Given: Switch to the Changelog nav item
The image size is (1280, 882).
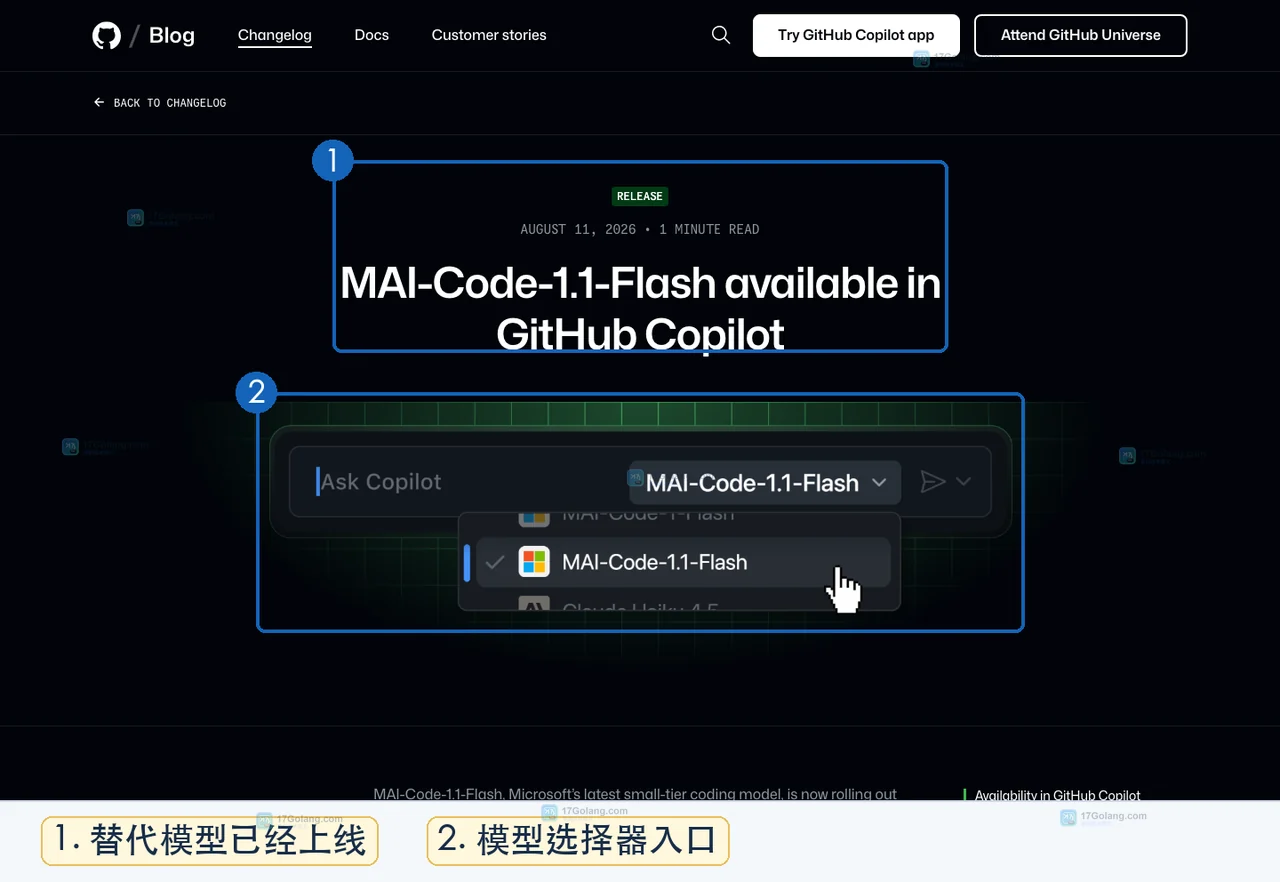Looking at the screenshot, I should point(275,35).
